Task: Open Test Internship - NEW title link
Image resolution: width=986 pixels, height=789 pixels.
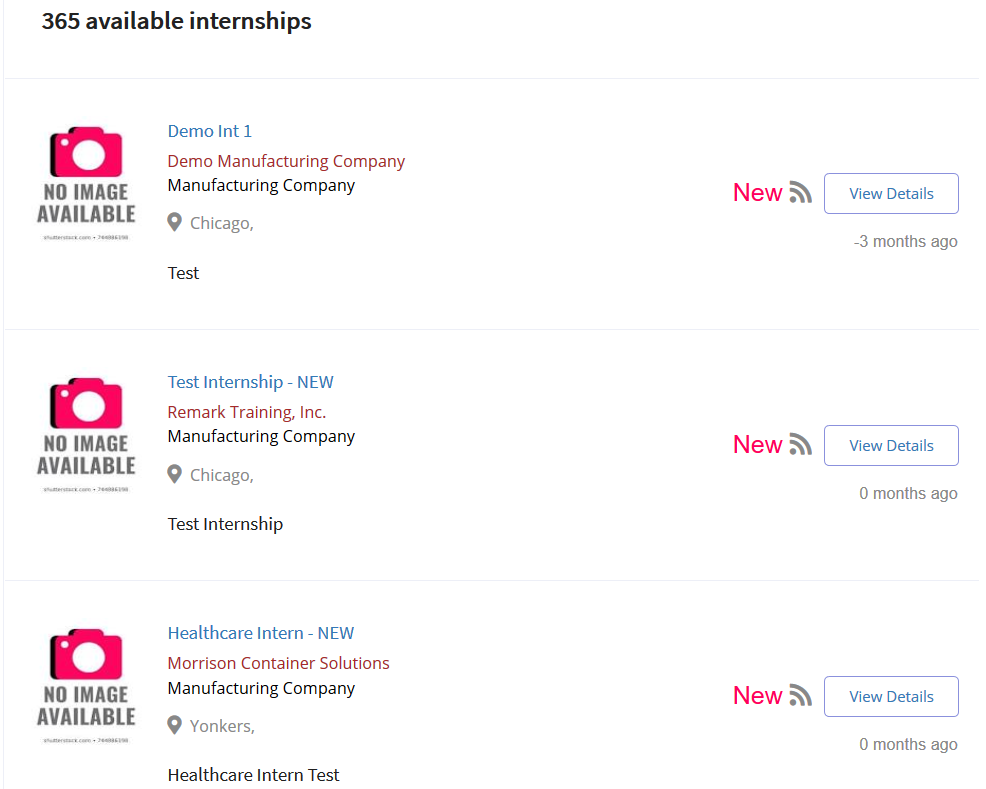Action: click(x=250, y=382)
